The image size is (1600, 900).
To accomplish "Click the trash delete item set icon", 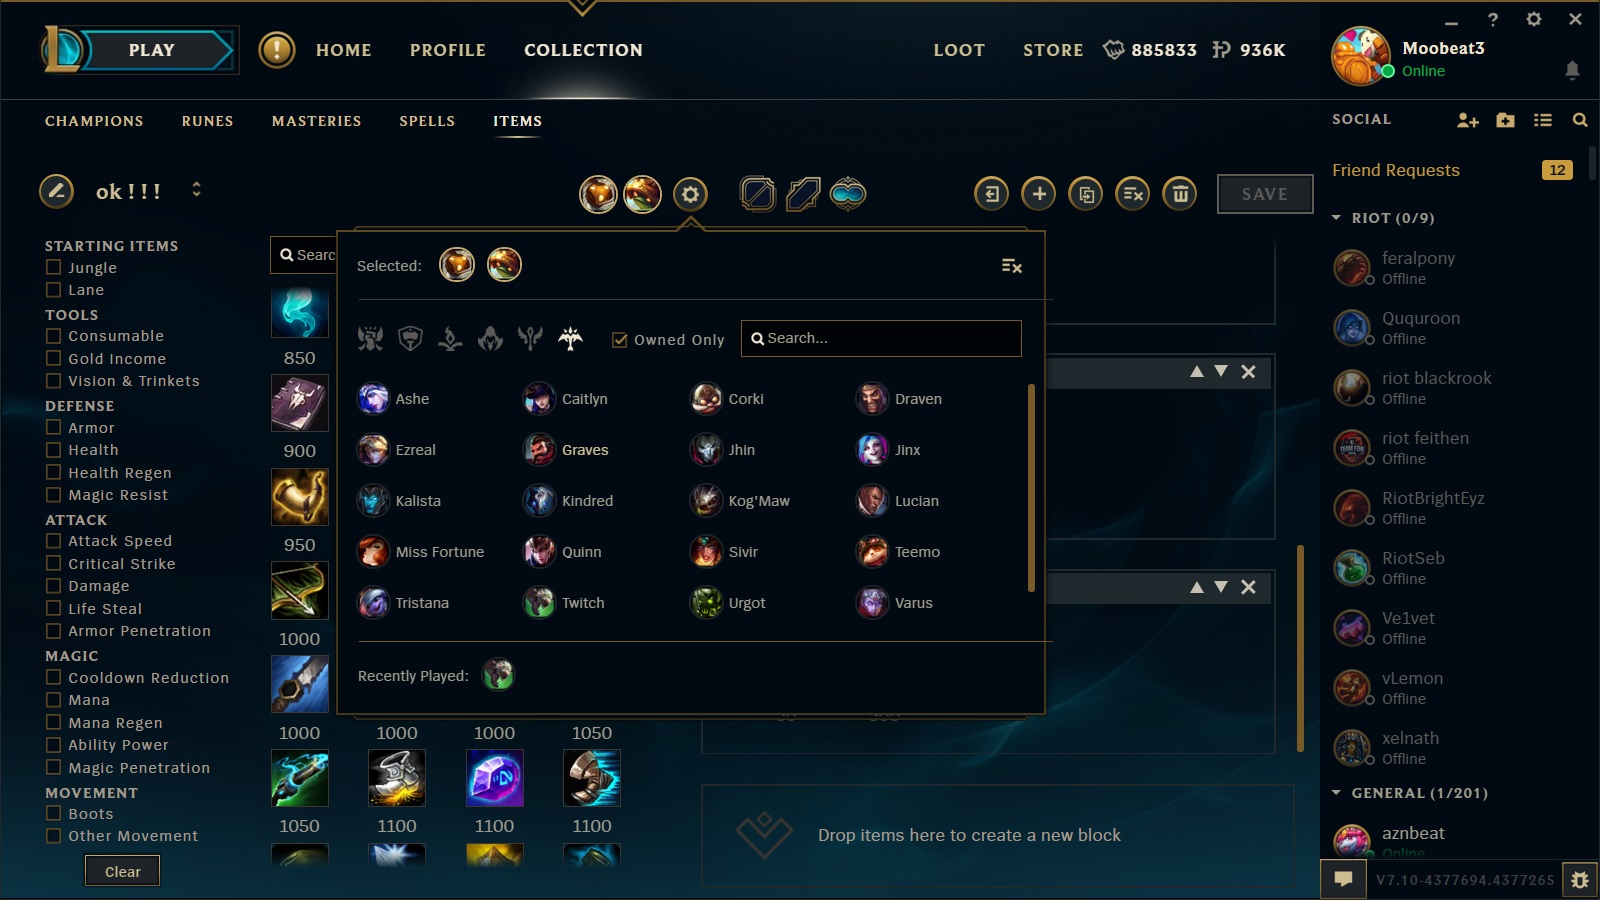I will tap(1180, 194).
